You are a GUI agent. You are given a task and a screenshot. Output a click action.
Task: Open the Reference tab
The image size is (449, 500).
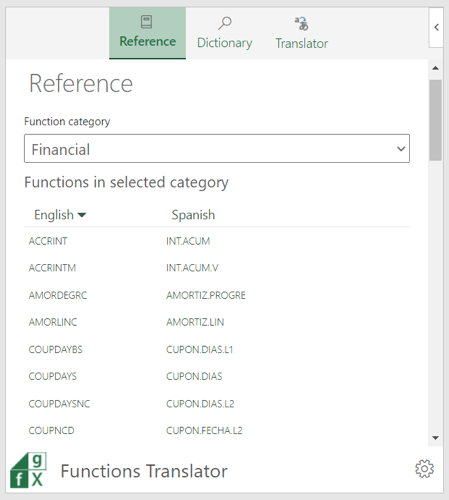[x=147, y=33]
